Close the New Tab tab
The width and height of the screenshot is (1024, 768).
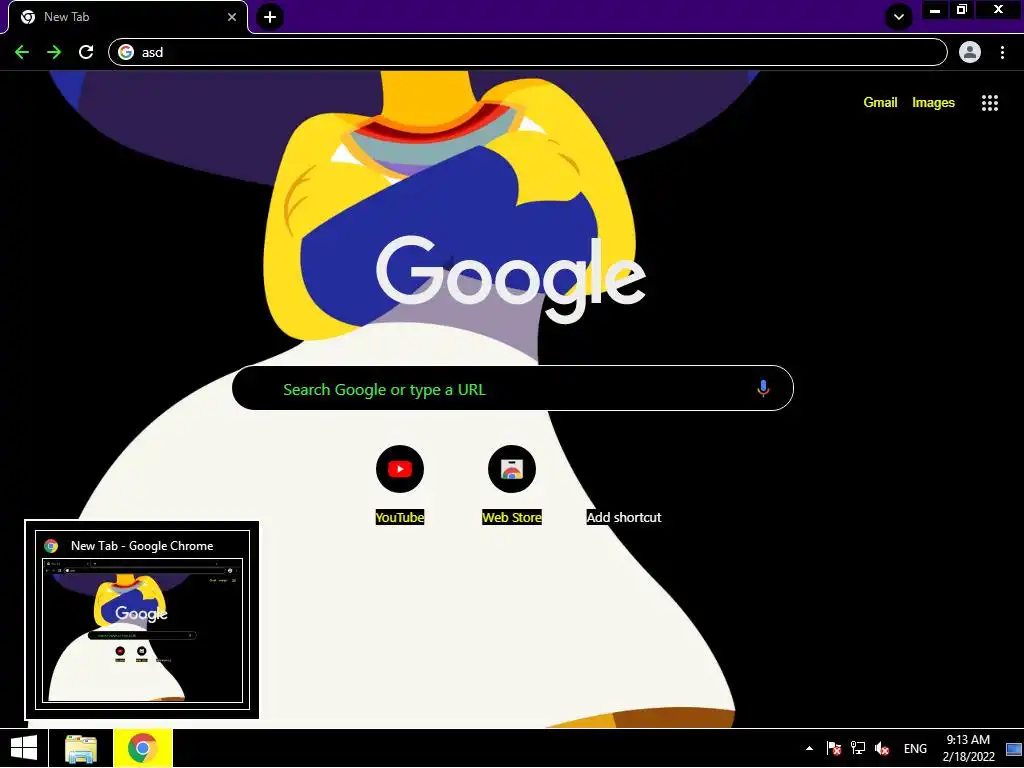point(232,17)
